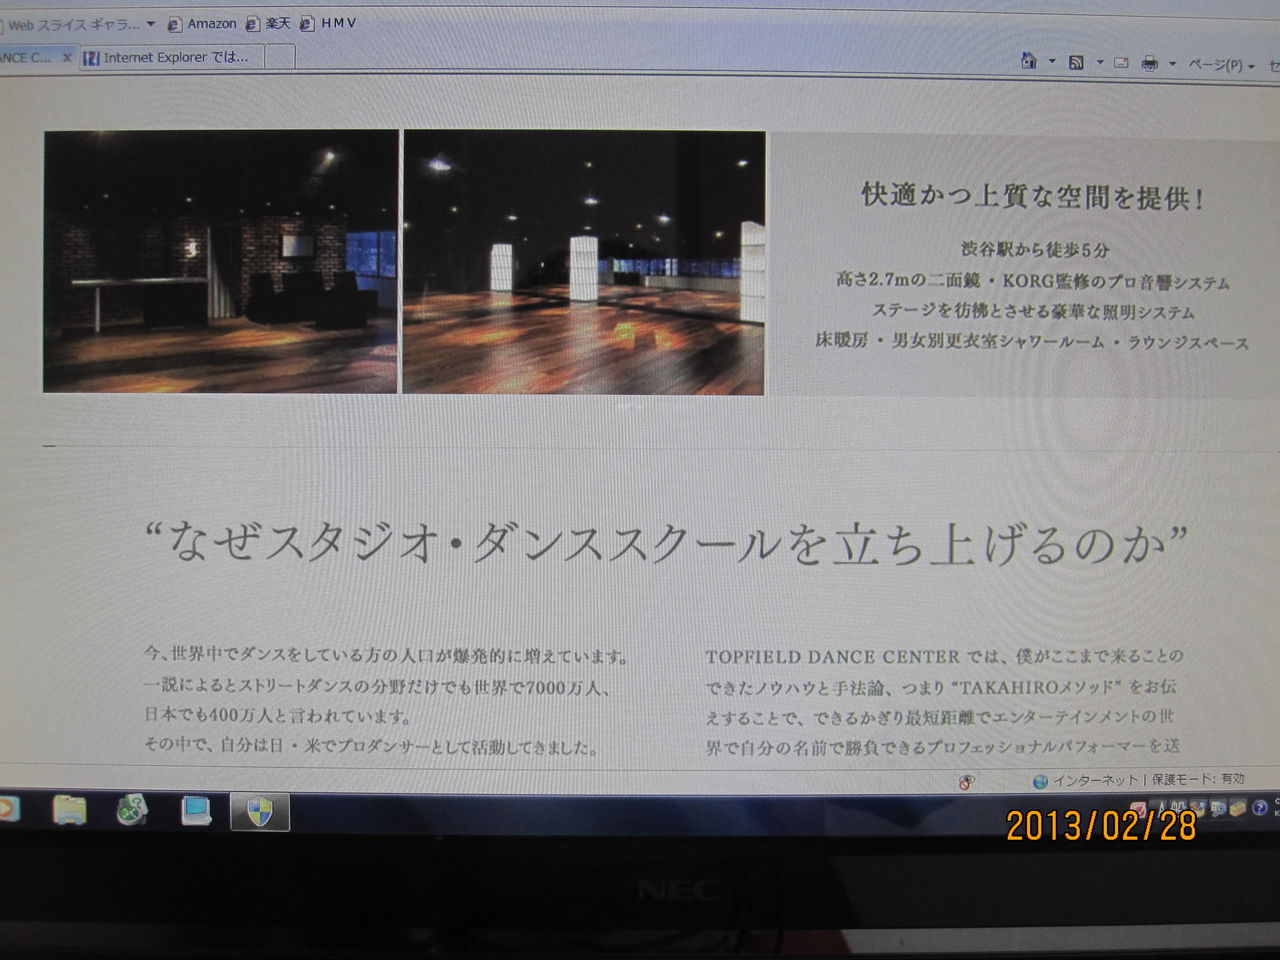Click the dance floor studio photo

pos(584,263)
